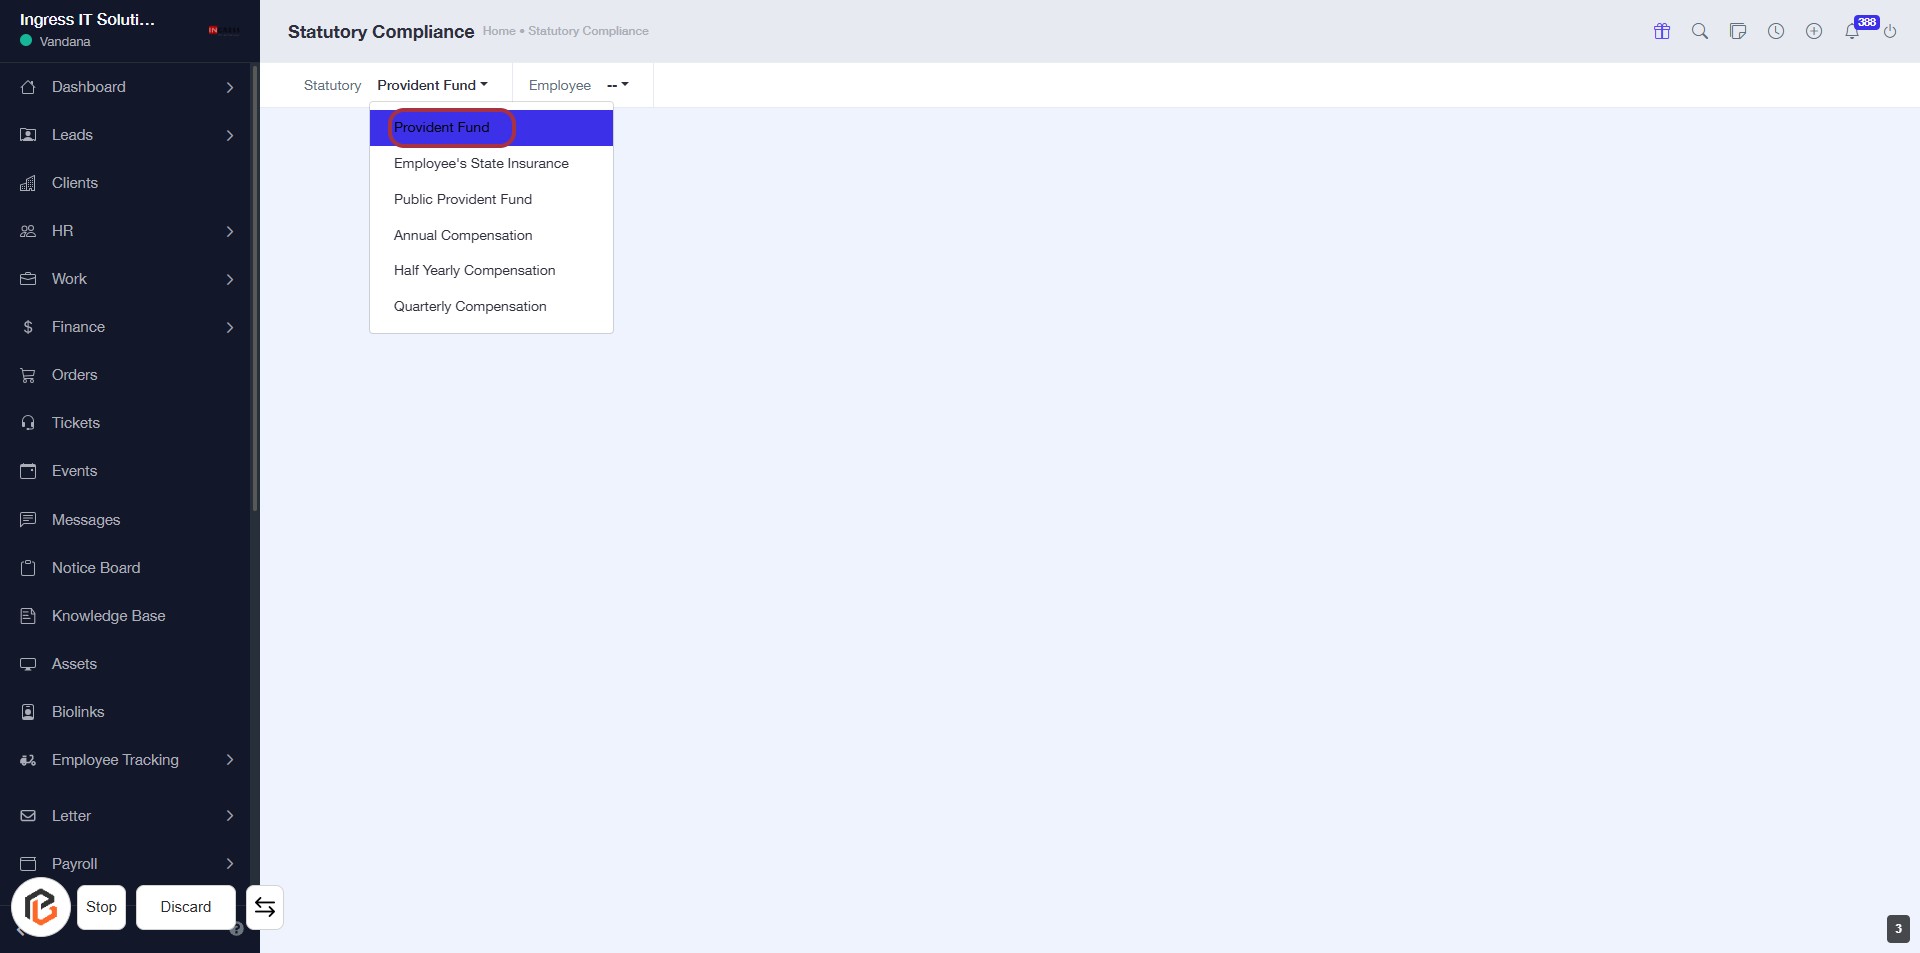This screenshot has height=953, width=1920.
Task: Click the clock timer icon
Action: 1776,31
